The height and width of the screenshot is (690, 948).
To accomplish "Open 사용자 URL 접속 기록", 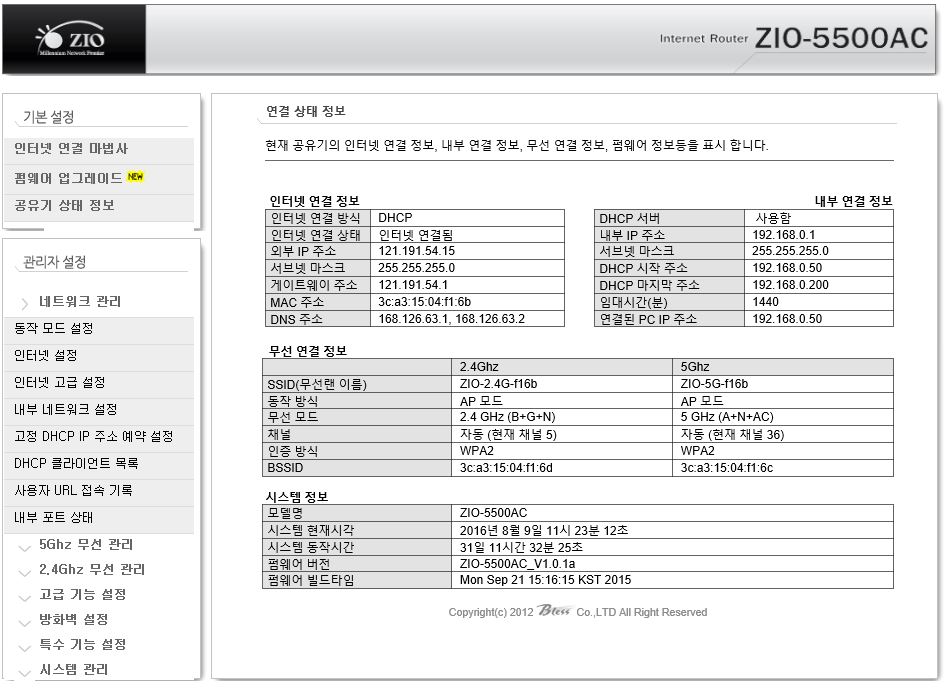I will pos(72,491).
